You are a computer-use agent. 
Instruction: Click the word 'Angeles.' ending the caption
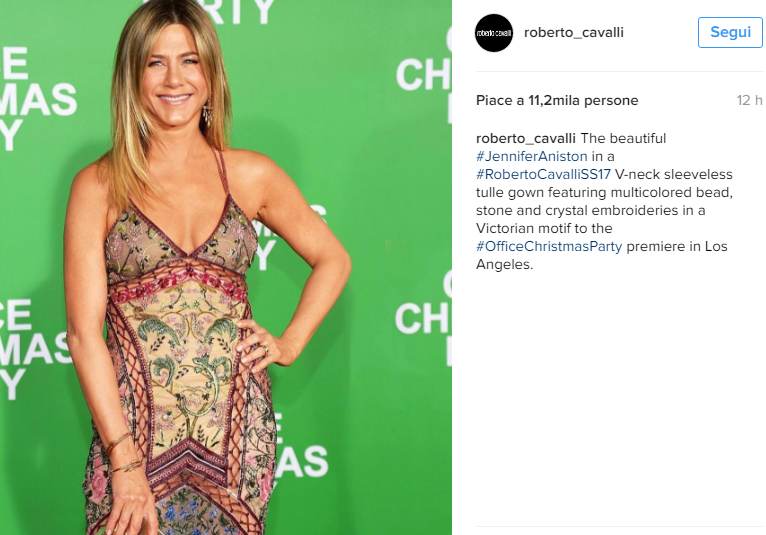pyautogui.click(x=505, y=264)
